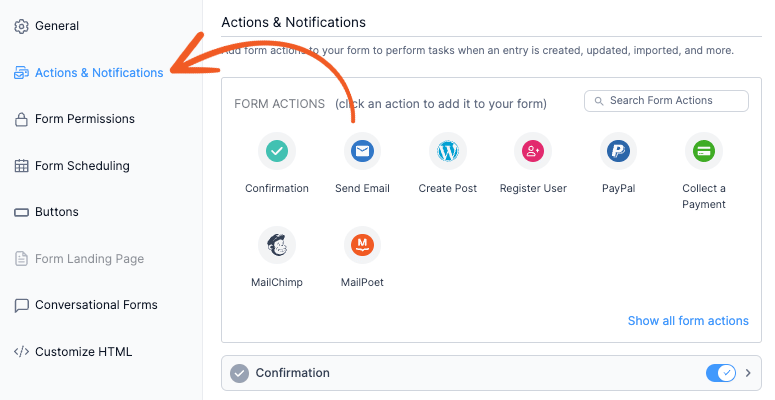
Task: Go to Form Scheduling settings
Action: tap(72, 166)
